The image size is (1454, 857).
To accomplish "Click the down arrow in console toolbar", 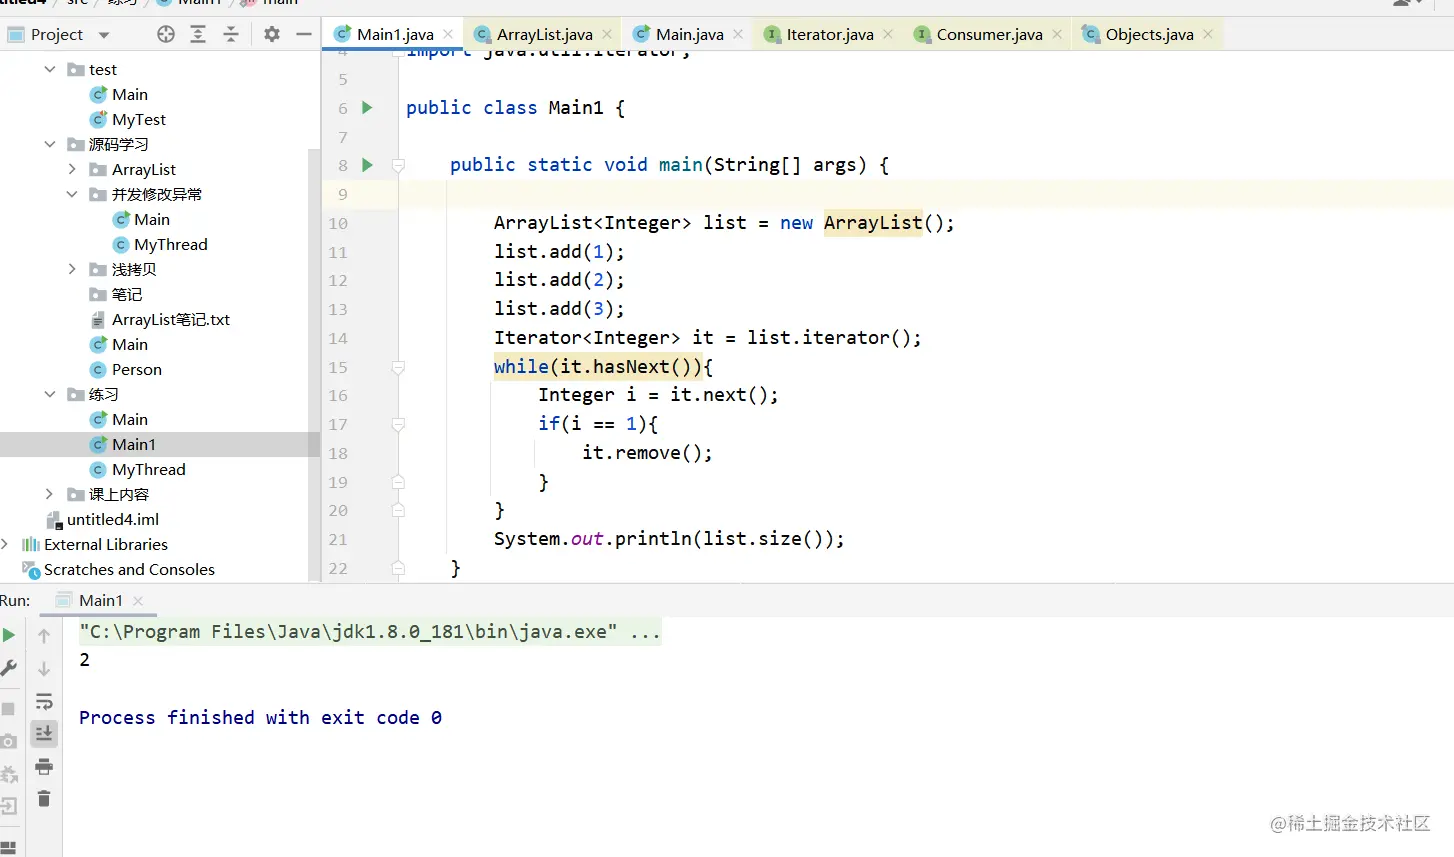I will [x=44, y=669].
